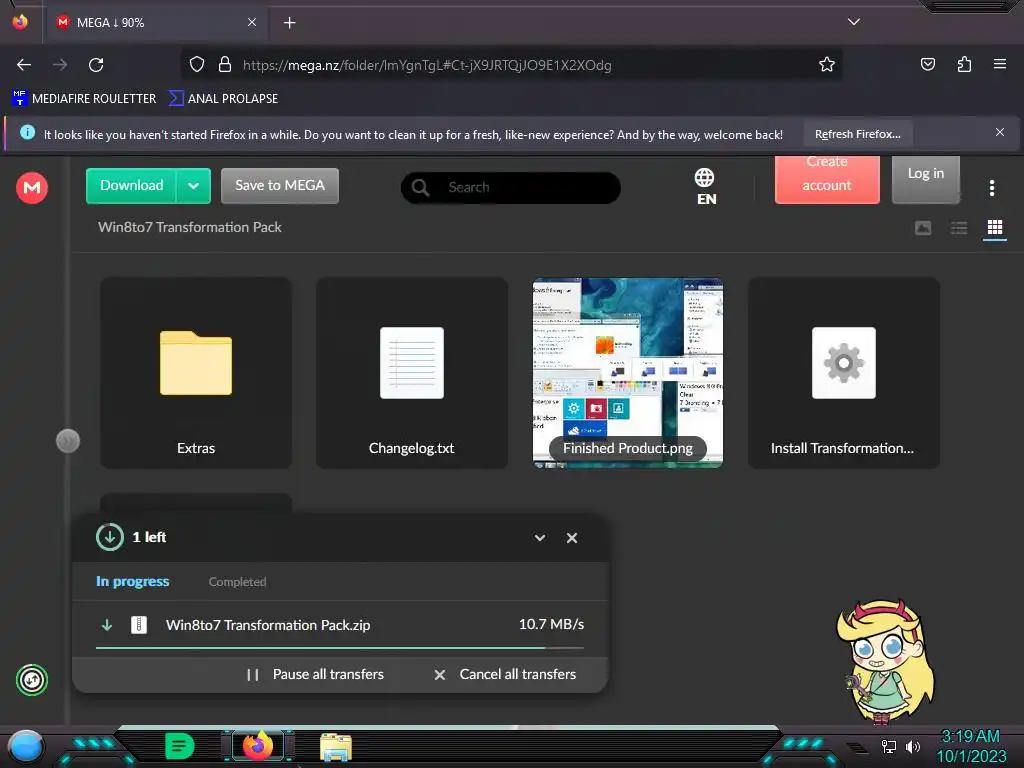Image resolution: width=1024 pixels, height=768 pixels.
Task: Click the 3:19 AM clock
Action: click(970, 737)
